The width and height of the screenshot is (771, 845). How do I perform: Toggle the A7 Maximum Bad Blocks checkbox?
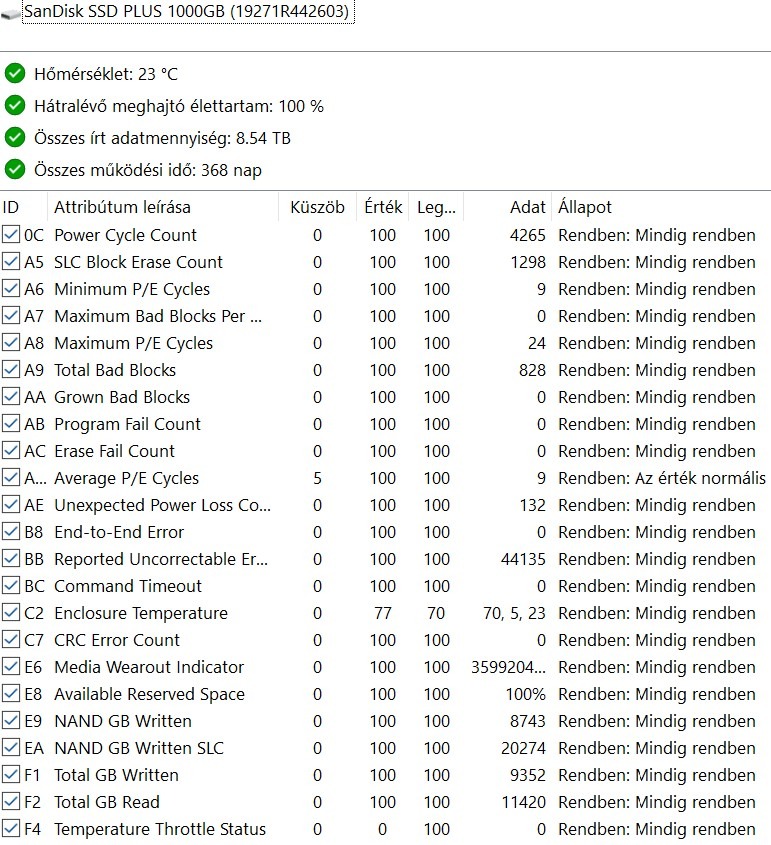coord(11,316)
